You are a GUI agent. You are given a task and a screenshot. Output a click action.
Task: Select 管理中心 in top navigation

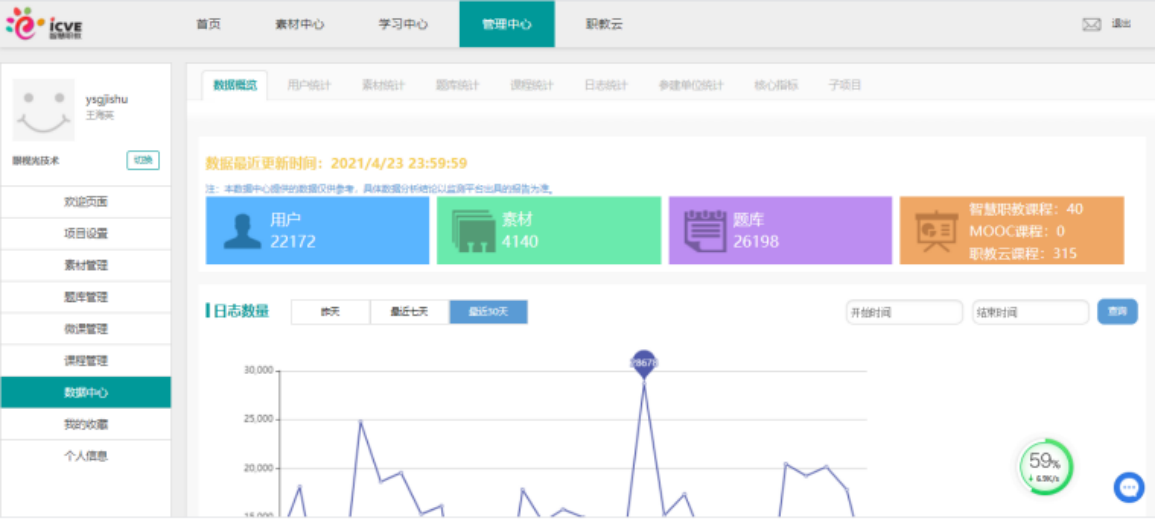point(507,24)
